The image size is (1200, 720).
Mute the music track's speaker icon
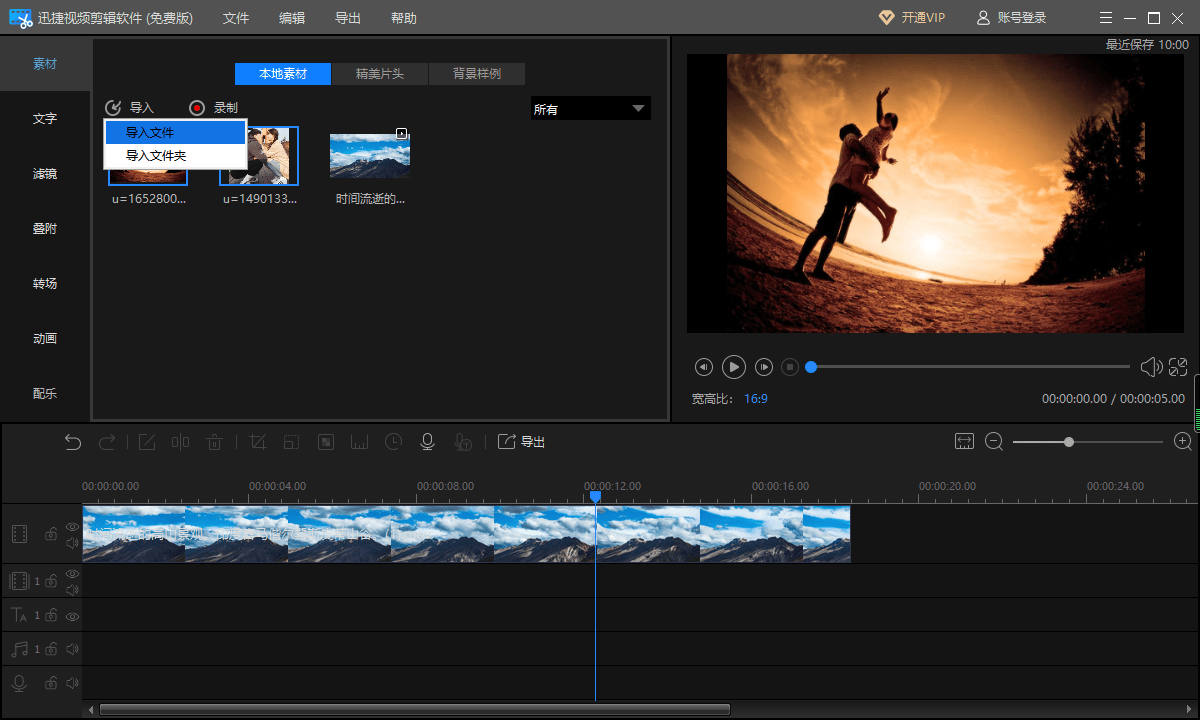72,650
